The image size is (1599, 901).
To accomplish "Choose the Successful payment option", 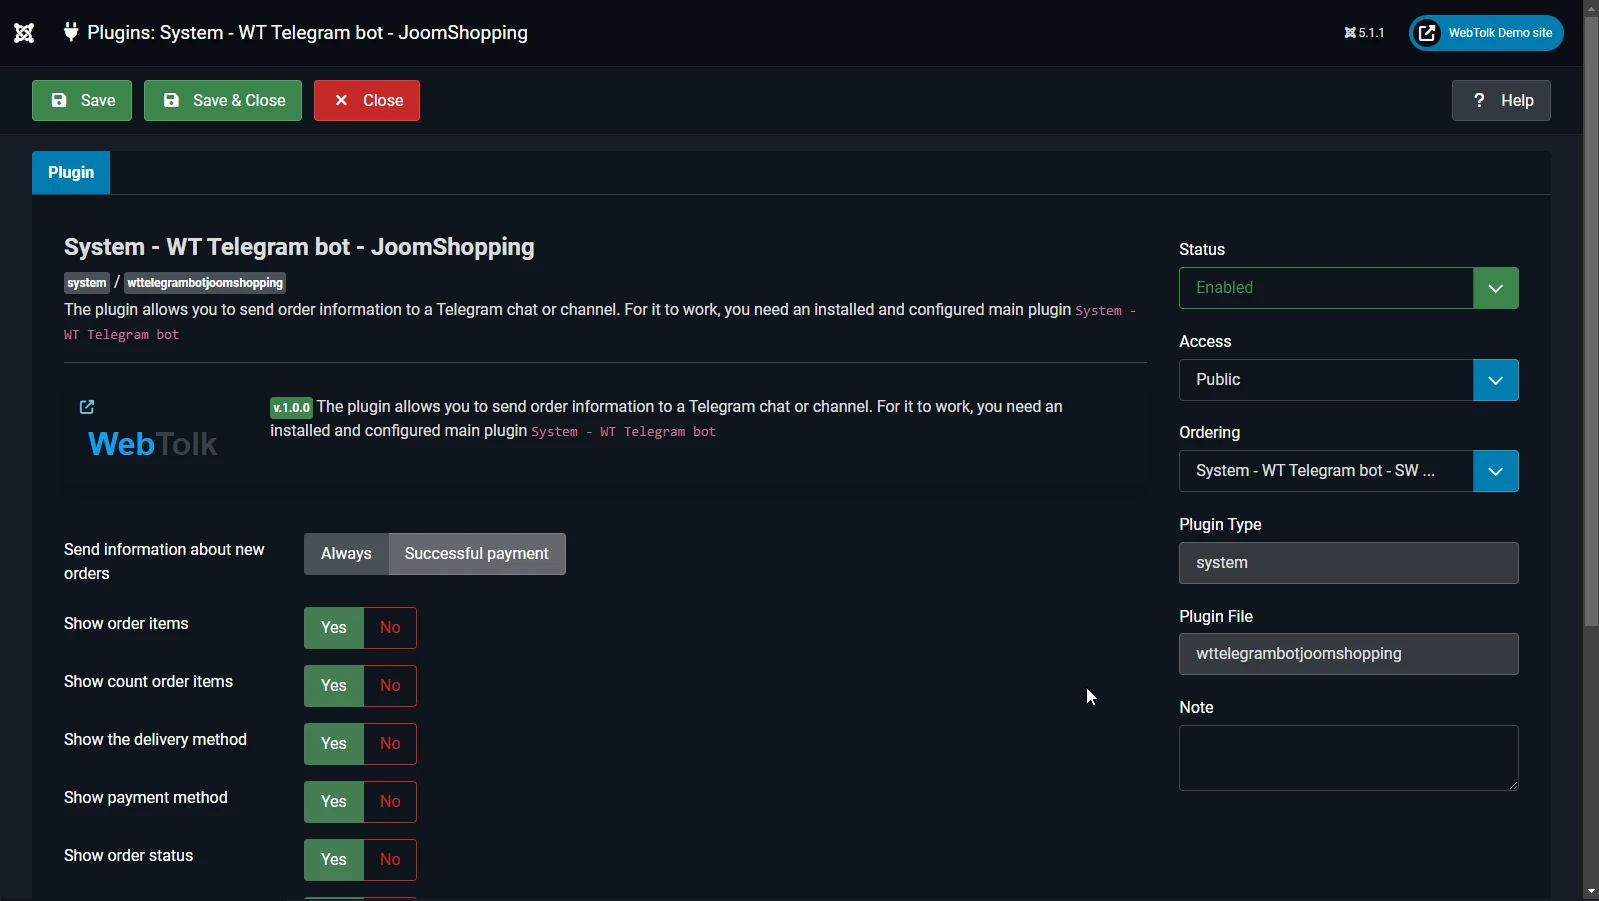I will (477, 554).
